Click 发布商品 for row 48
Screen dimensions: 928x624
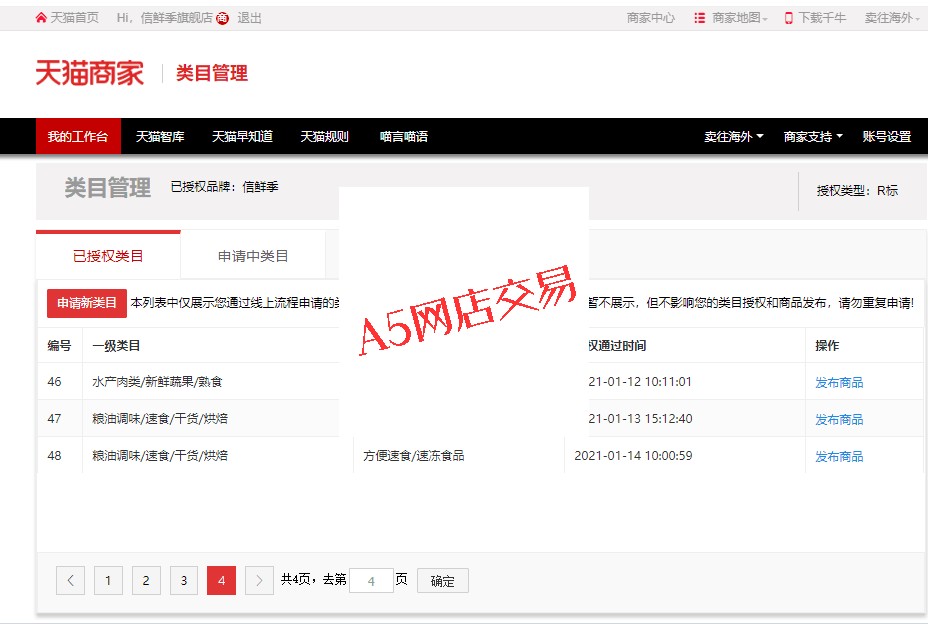[839, 456]
